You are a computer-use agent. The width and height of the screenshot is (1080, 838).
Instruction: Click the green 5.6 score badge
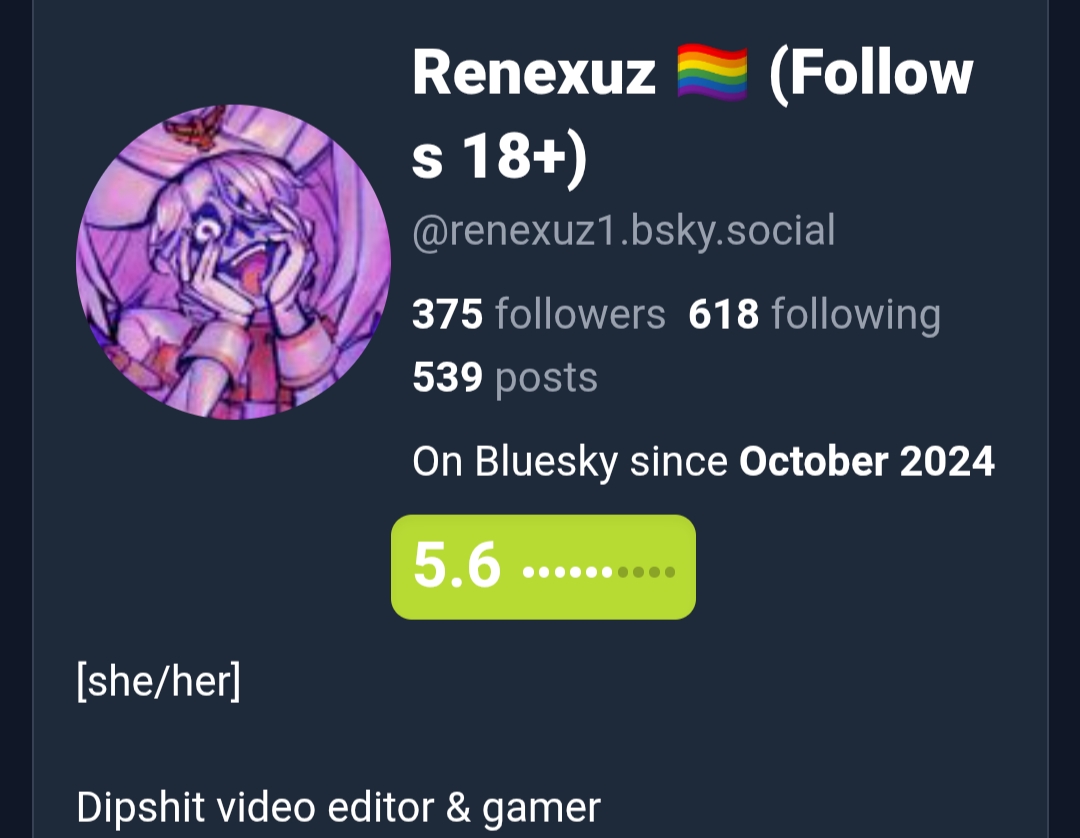[x=543, y=567]
